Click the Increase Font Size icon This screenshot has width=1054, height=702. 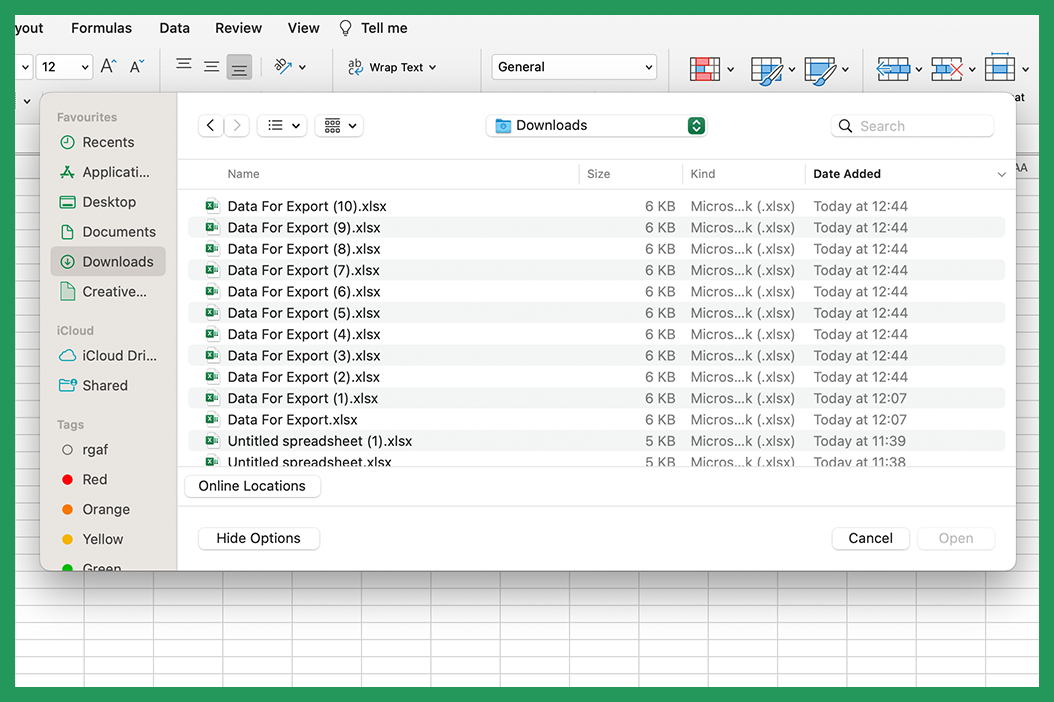tap(106, 66)
